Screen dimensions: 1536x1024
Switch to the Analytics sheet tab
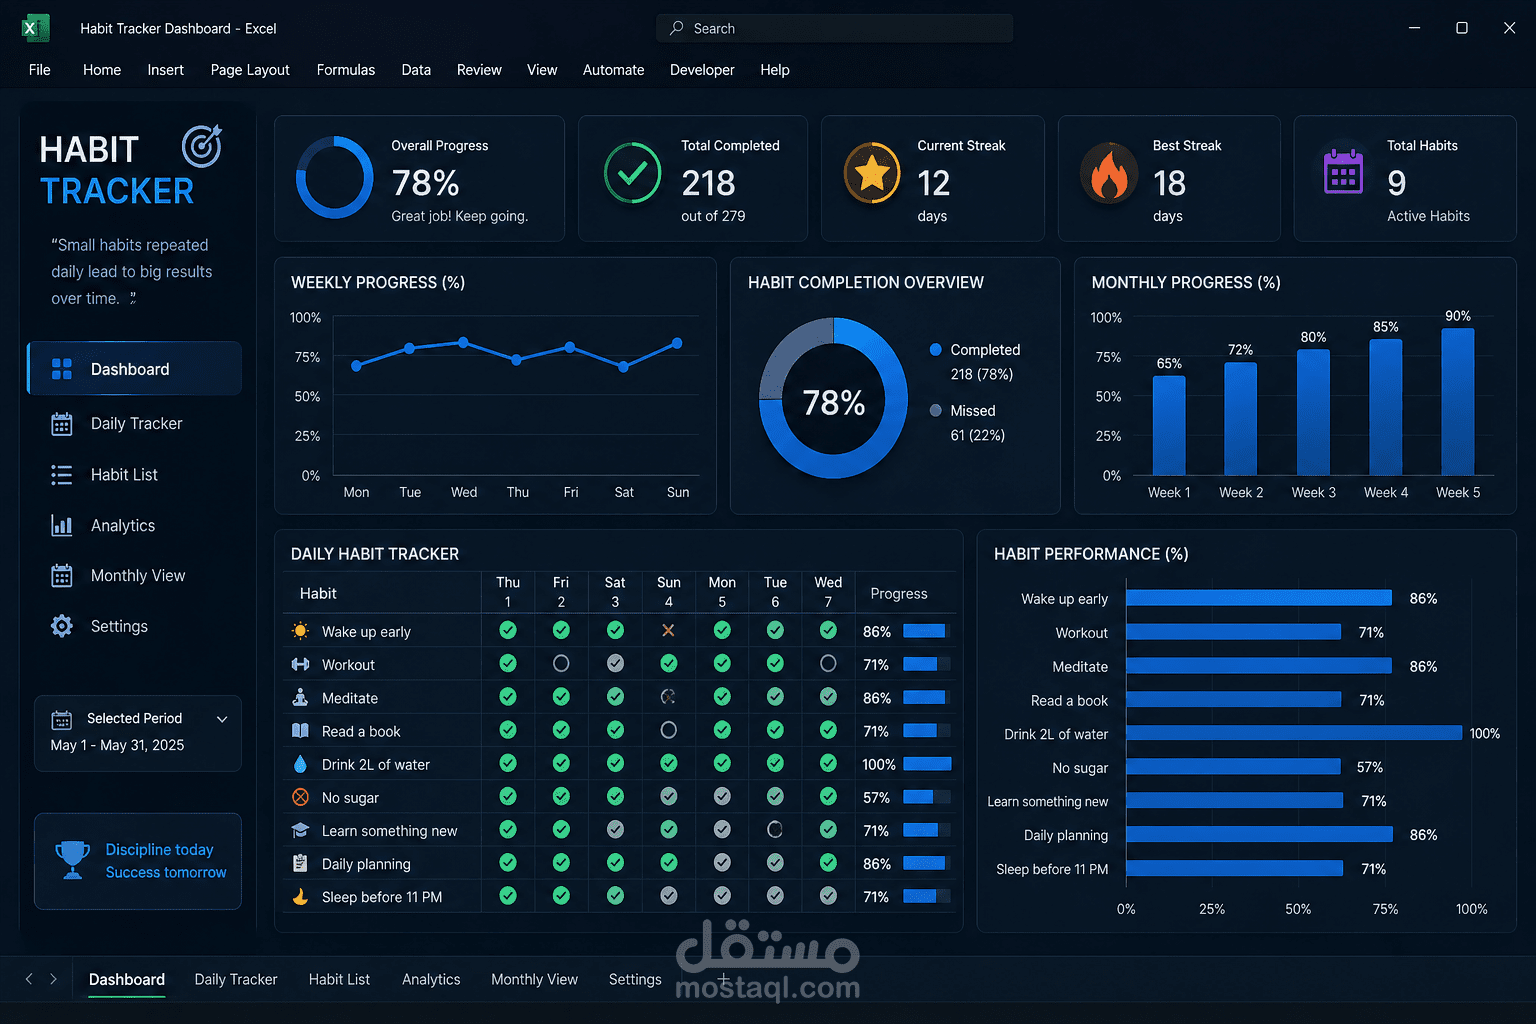tap(431, 980)
